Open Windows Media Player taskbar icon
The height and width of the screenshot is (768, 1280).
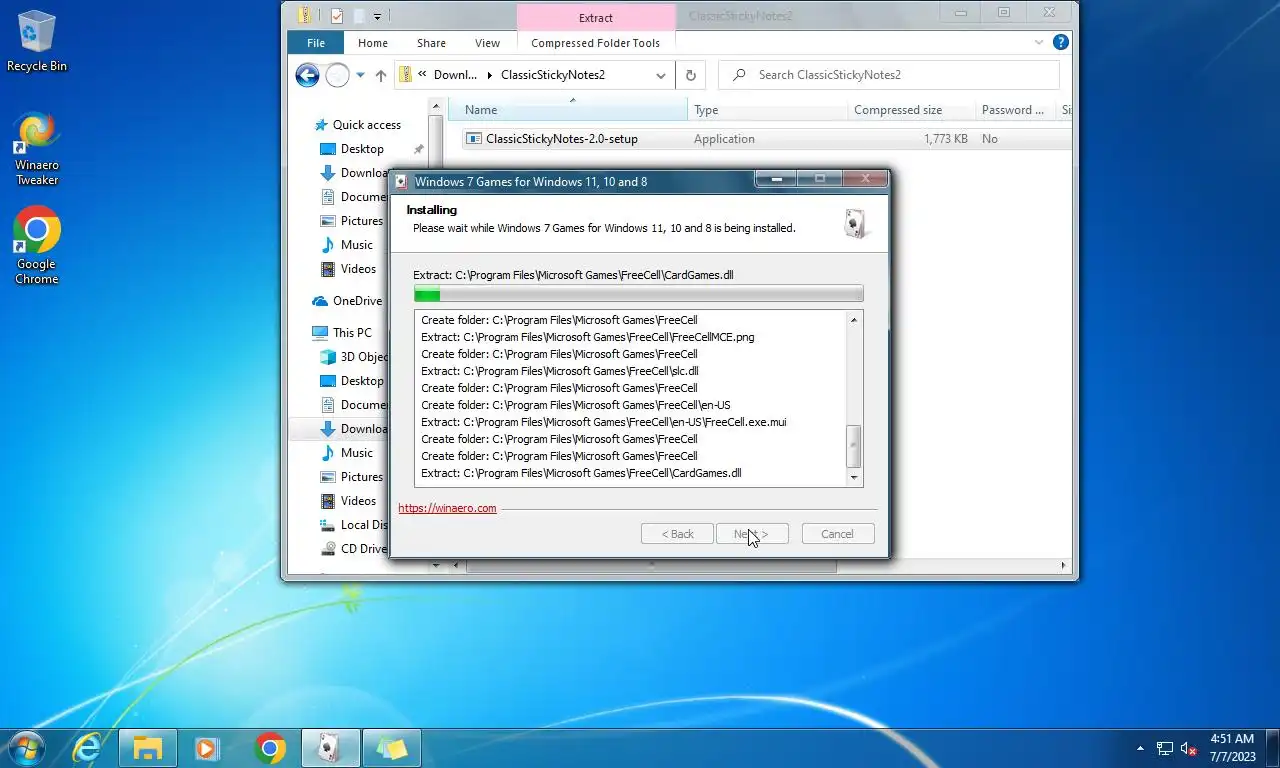[x=207, y=748]
